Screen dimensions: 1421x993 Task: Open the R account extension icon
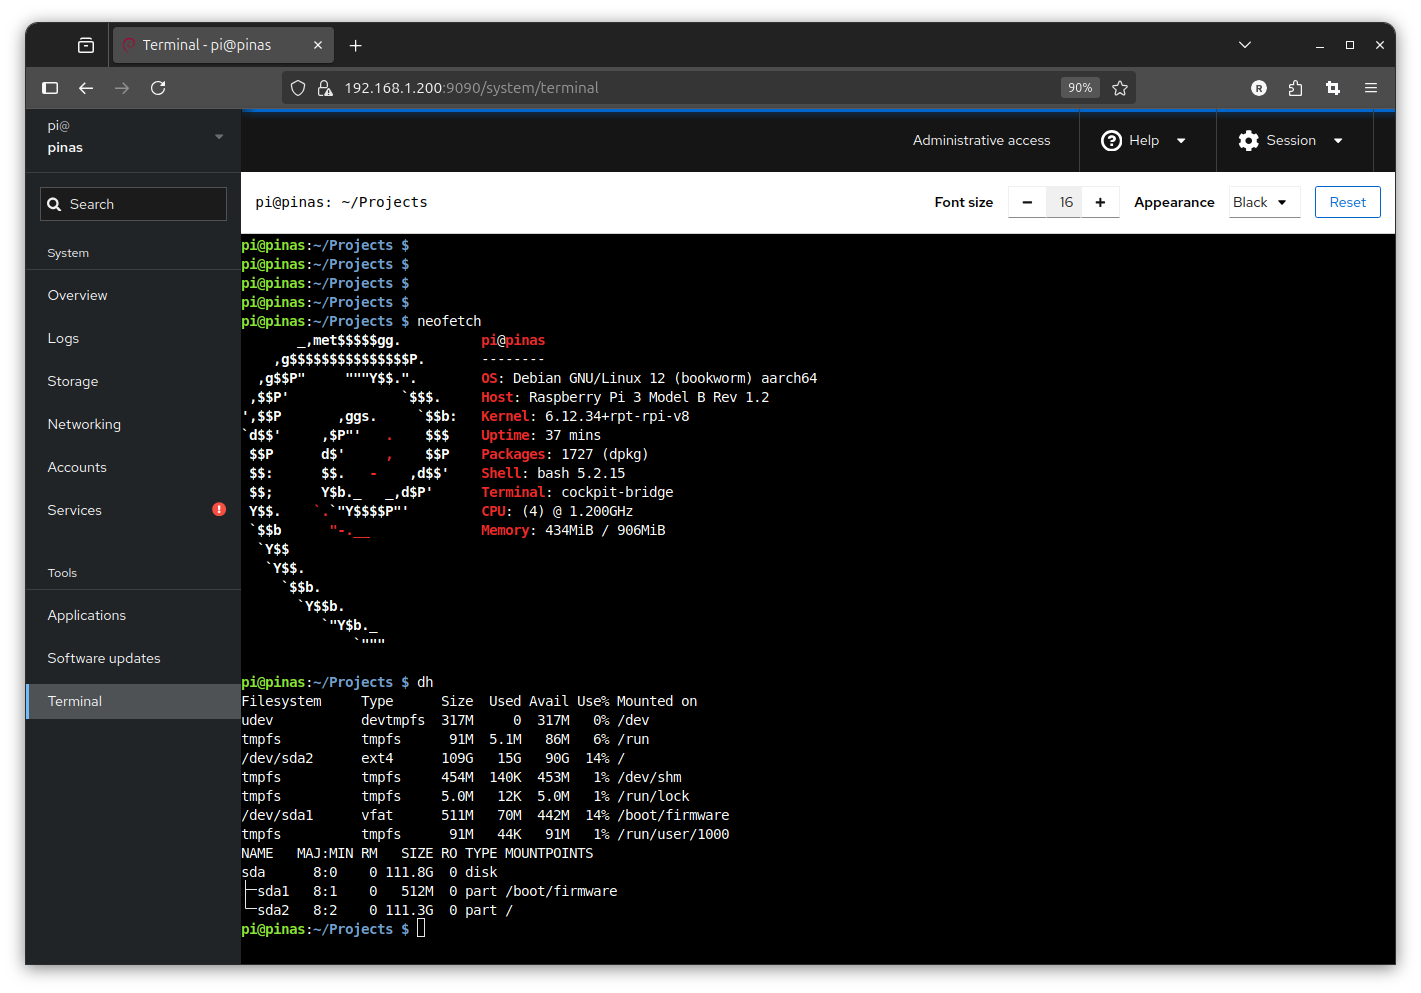pos(1259,88)
